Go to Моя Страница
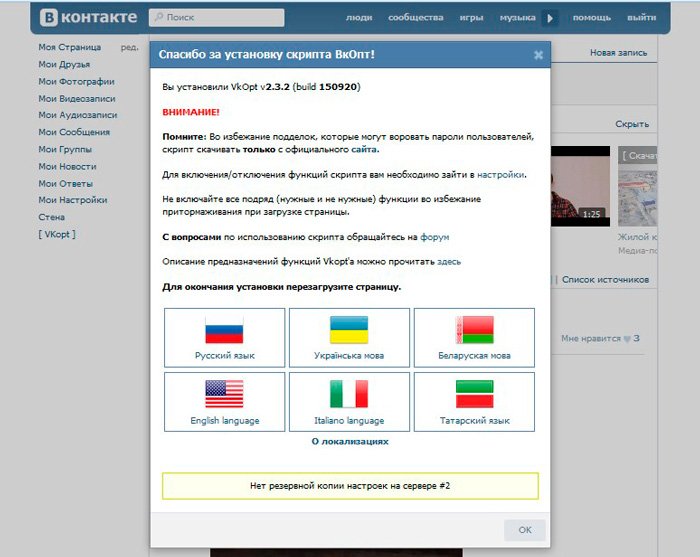 [x=70, y=47]
